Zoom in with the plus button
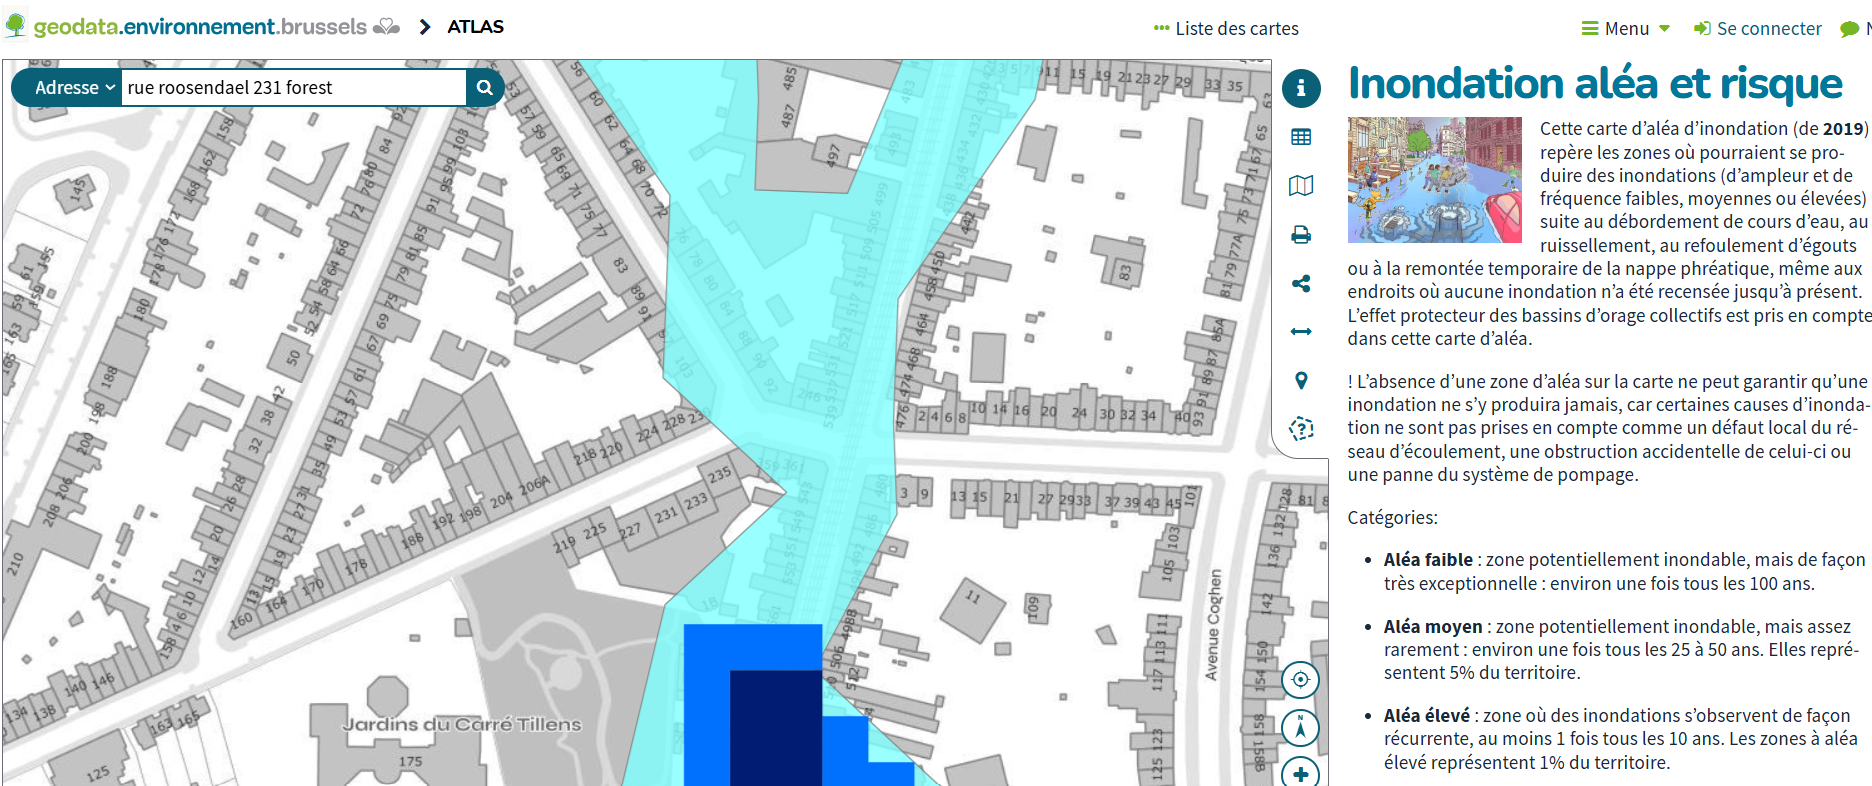 (x=1300, y=773)
